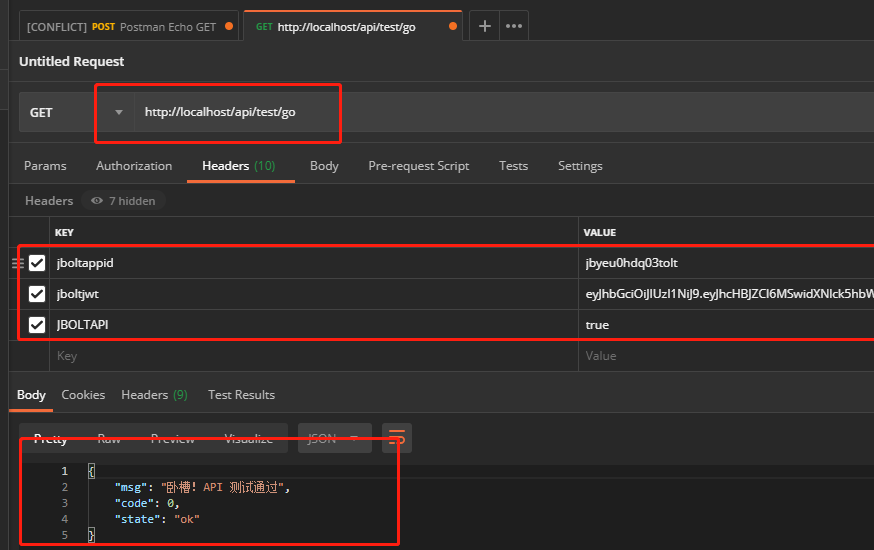Screen dimensions: 874x550
Task: Switch to Visualize response view
Action: point(248,438)
